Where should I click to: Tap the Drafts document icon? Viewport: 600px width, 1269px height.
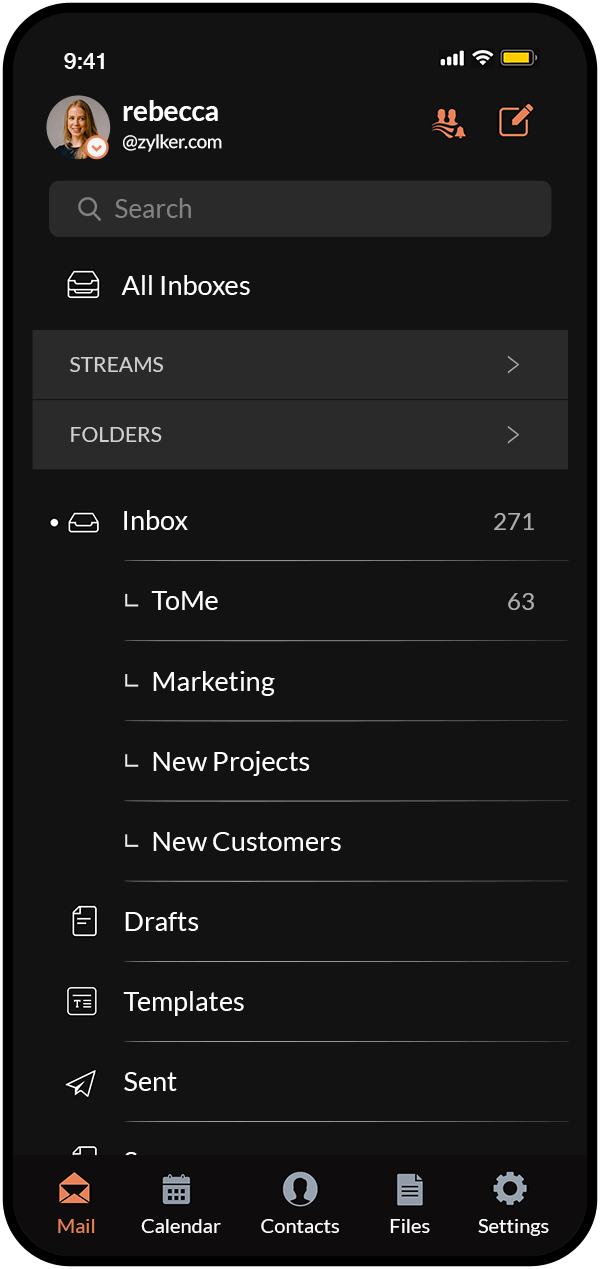85,921
